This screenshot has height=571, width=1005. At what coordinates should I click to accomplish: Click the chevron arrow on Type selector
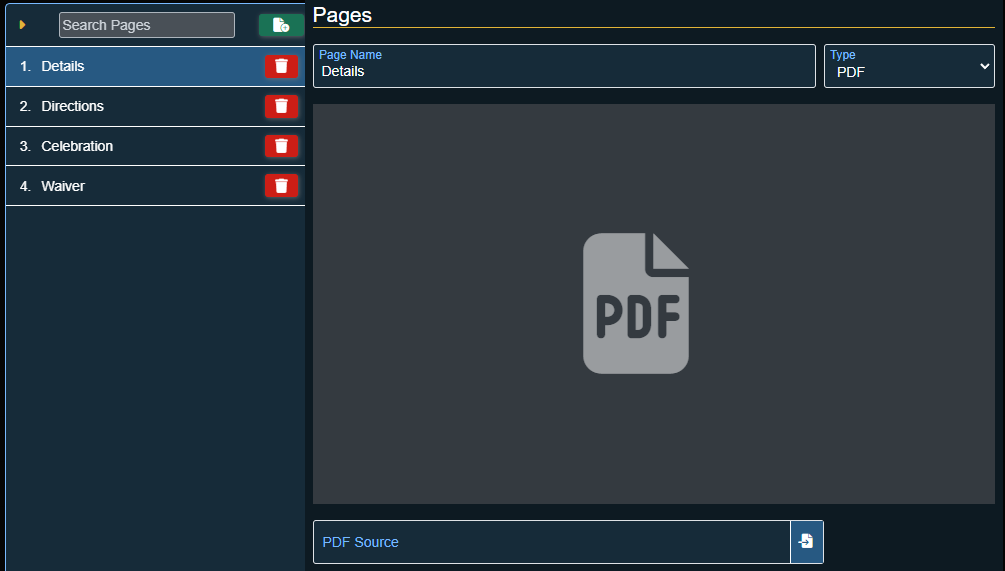coord(983,66)
